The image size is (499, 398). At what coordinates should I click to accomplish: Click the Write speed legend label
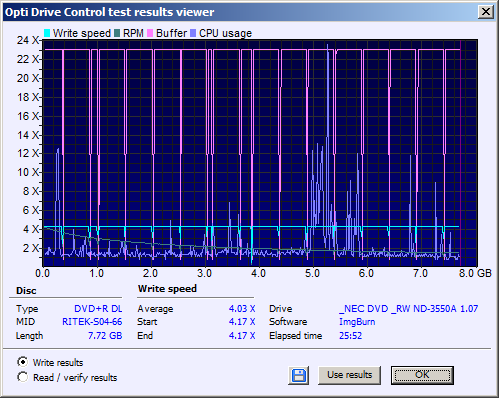pyautogui.click(x=82, y=33)
